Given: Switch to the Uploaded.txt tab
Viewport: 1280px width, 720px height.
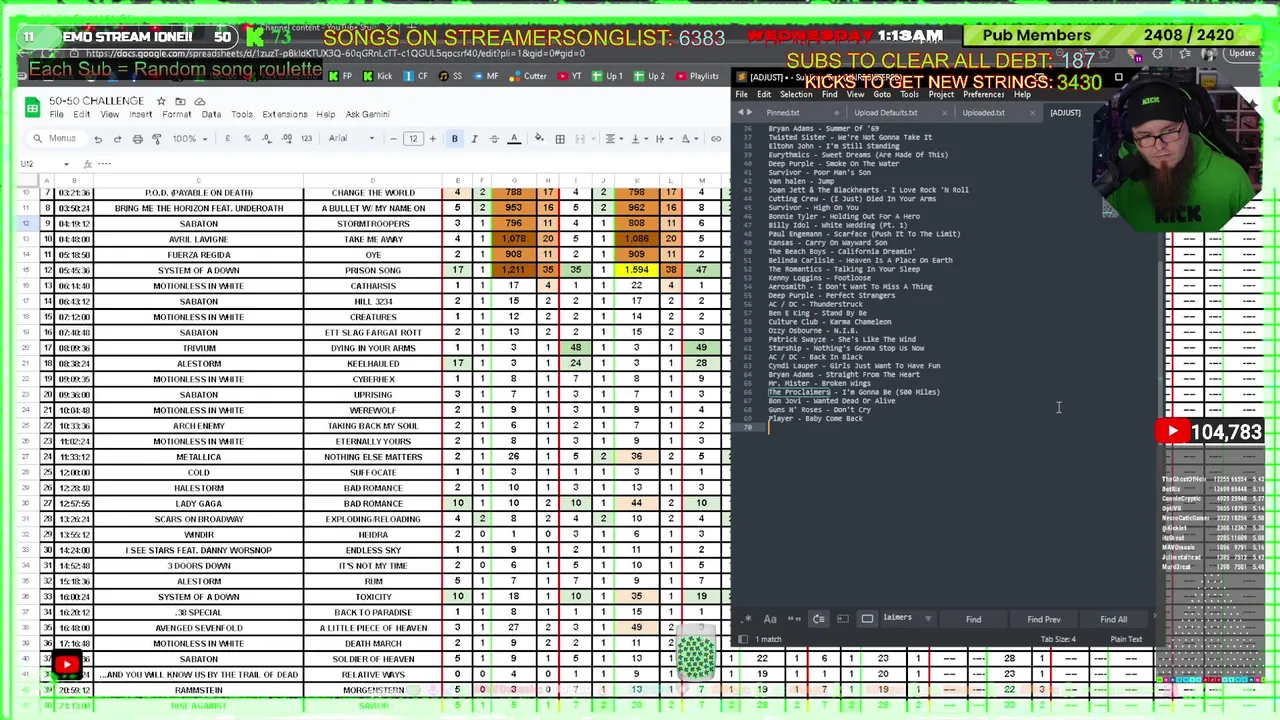Looking at the screenshot, I should click(x=983, y=113).
